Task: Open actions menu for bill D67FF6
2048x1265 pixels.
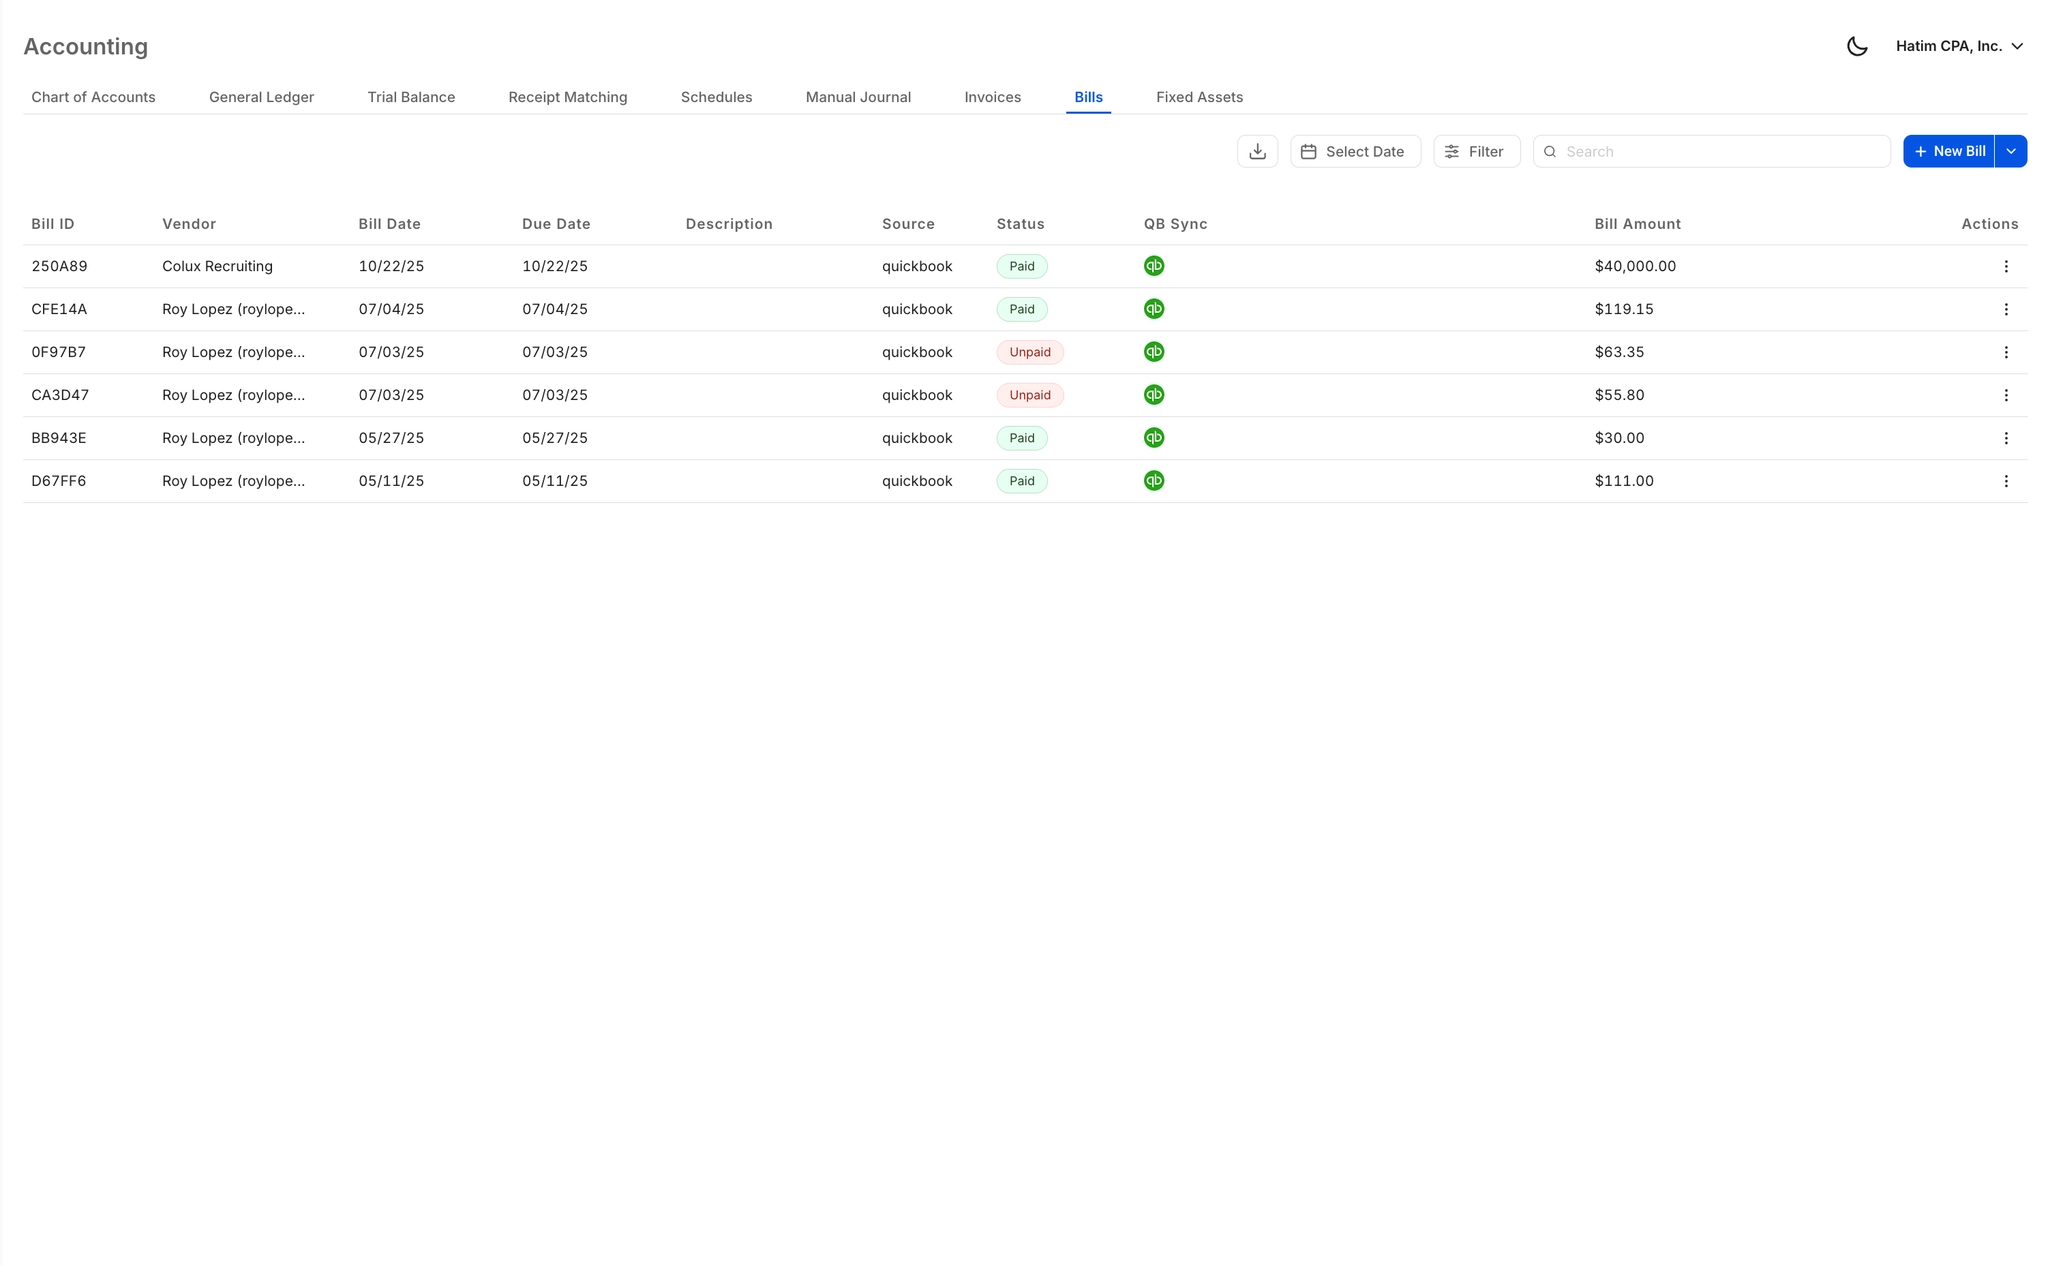Action: pos(2005,481)
